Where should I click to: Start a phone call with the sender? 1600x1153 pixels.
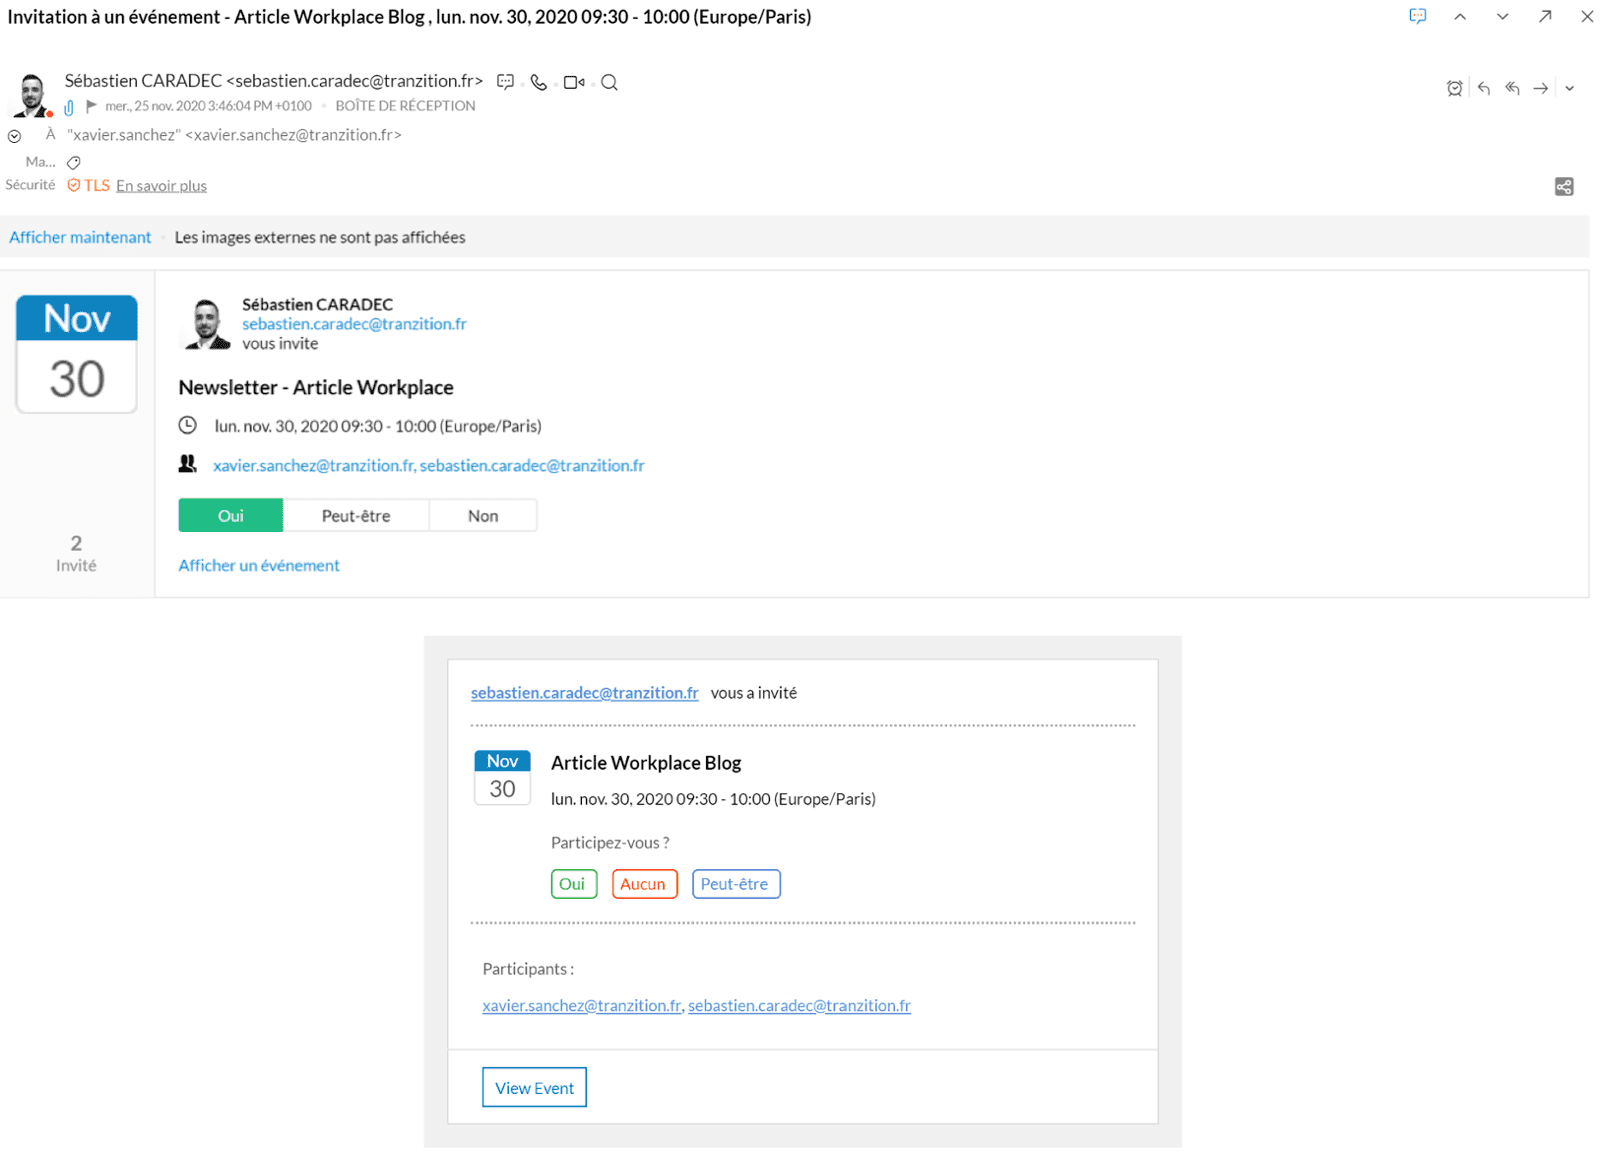tap(539, 82)
